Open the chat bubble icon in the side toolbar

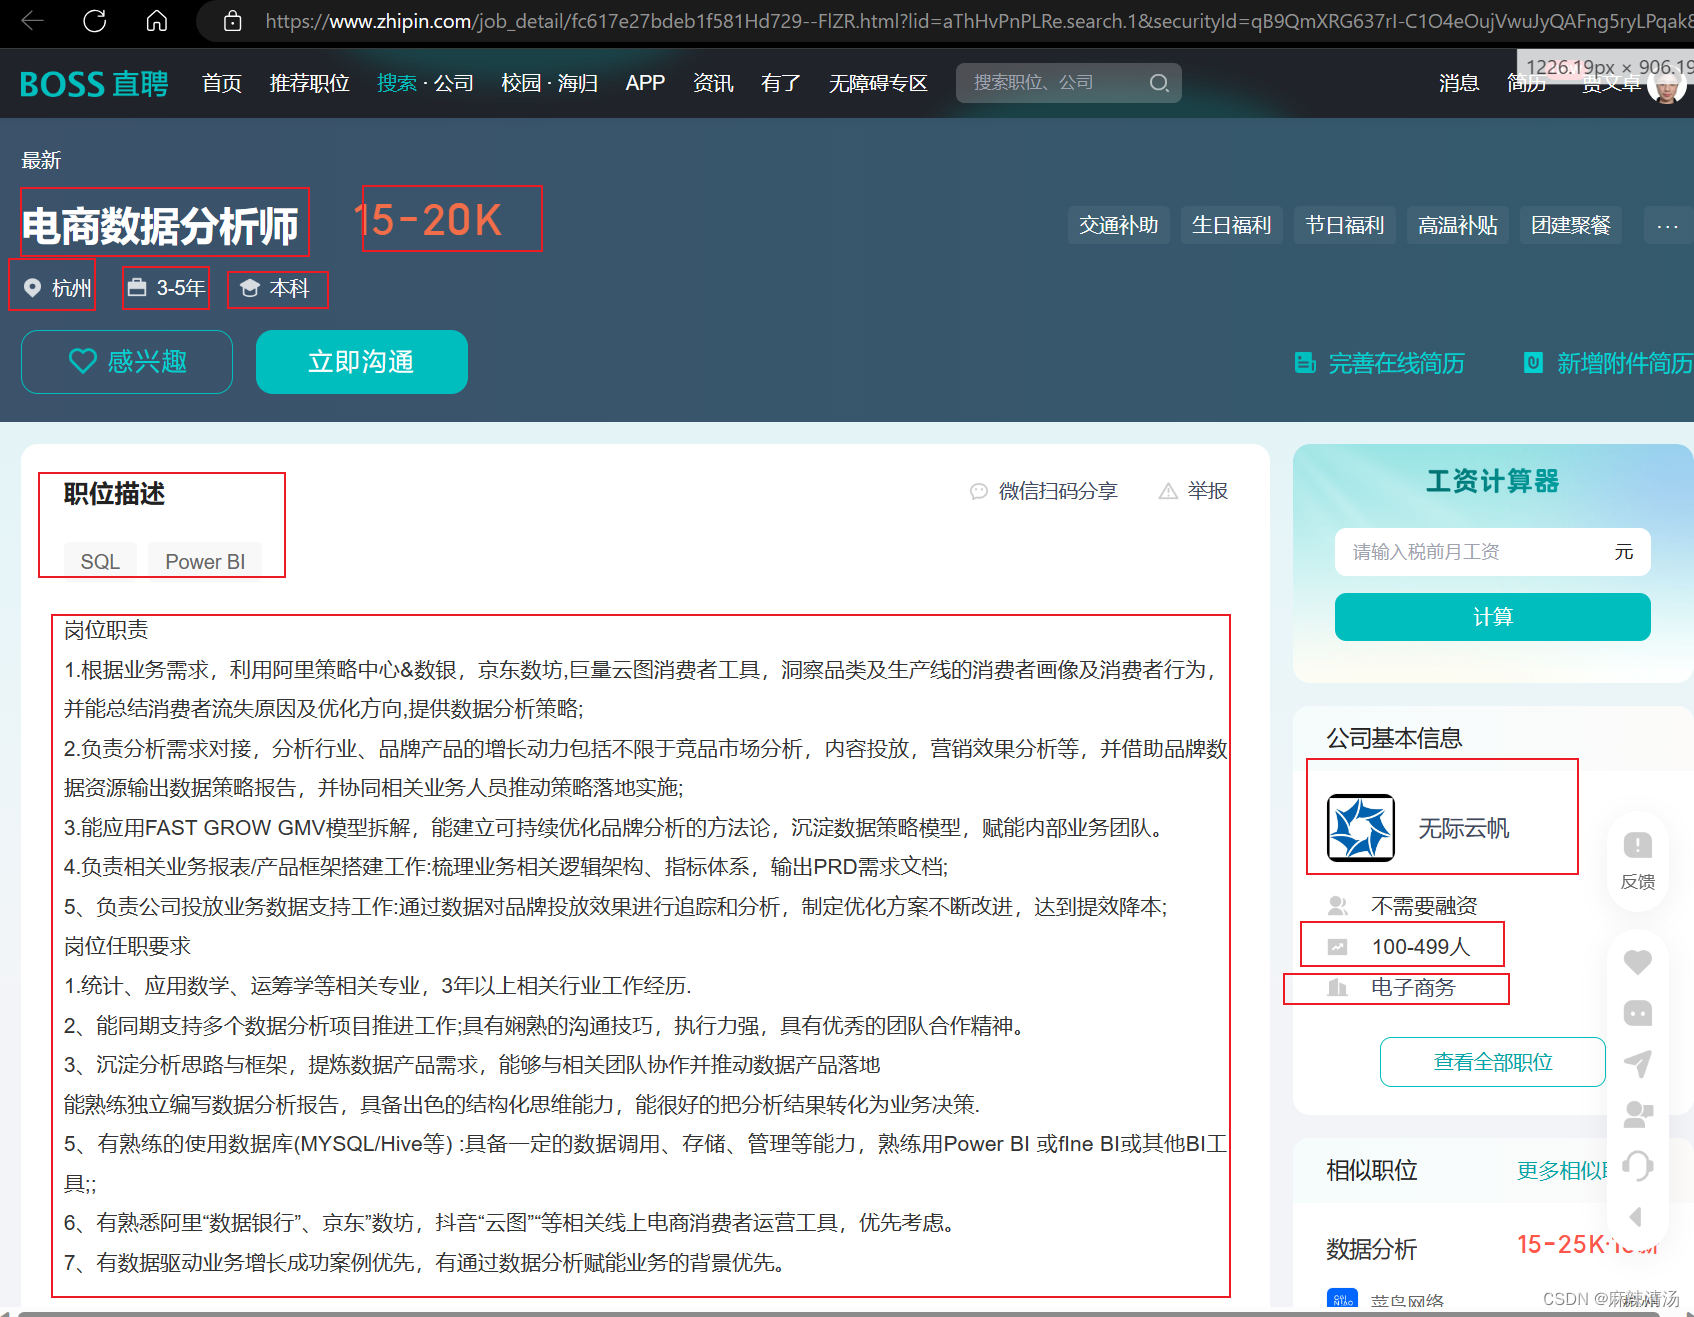1638,1013
